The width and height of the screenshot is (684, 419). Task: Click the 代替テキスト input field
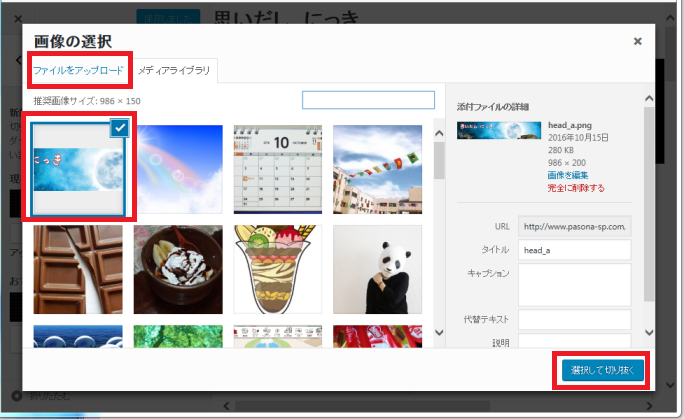[x=574, y=320]
